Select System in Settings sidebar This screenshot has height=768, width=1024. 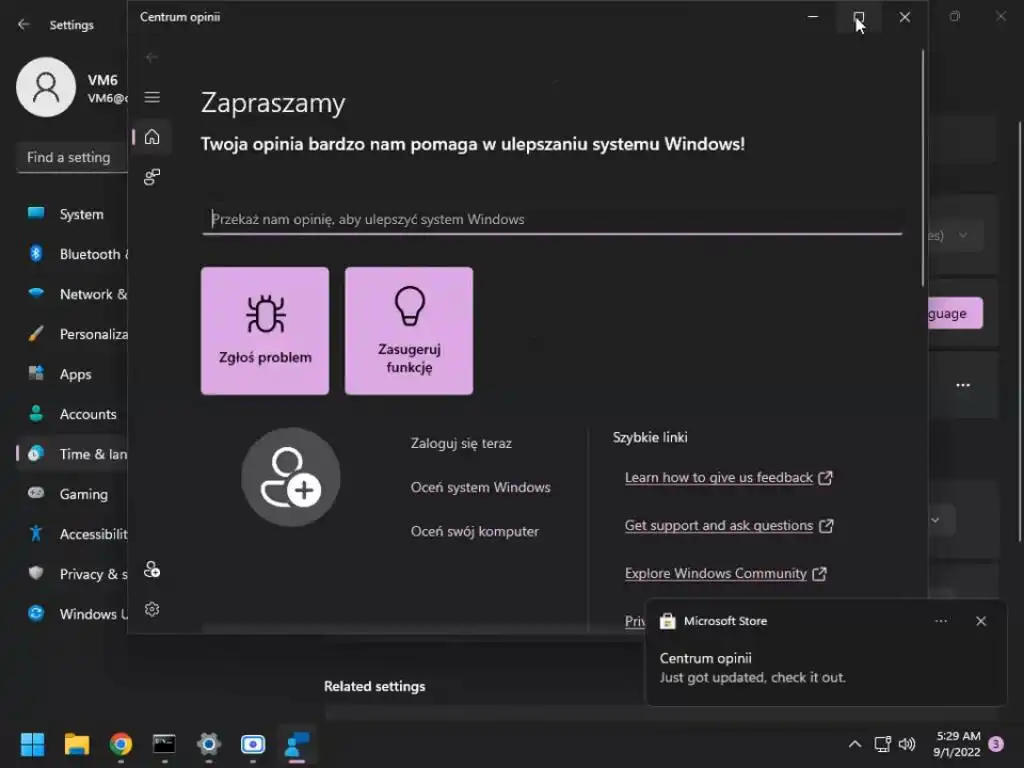(72, 214)
